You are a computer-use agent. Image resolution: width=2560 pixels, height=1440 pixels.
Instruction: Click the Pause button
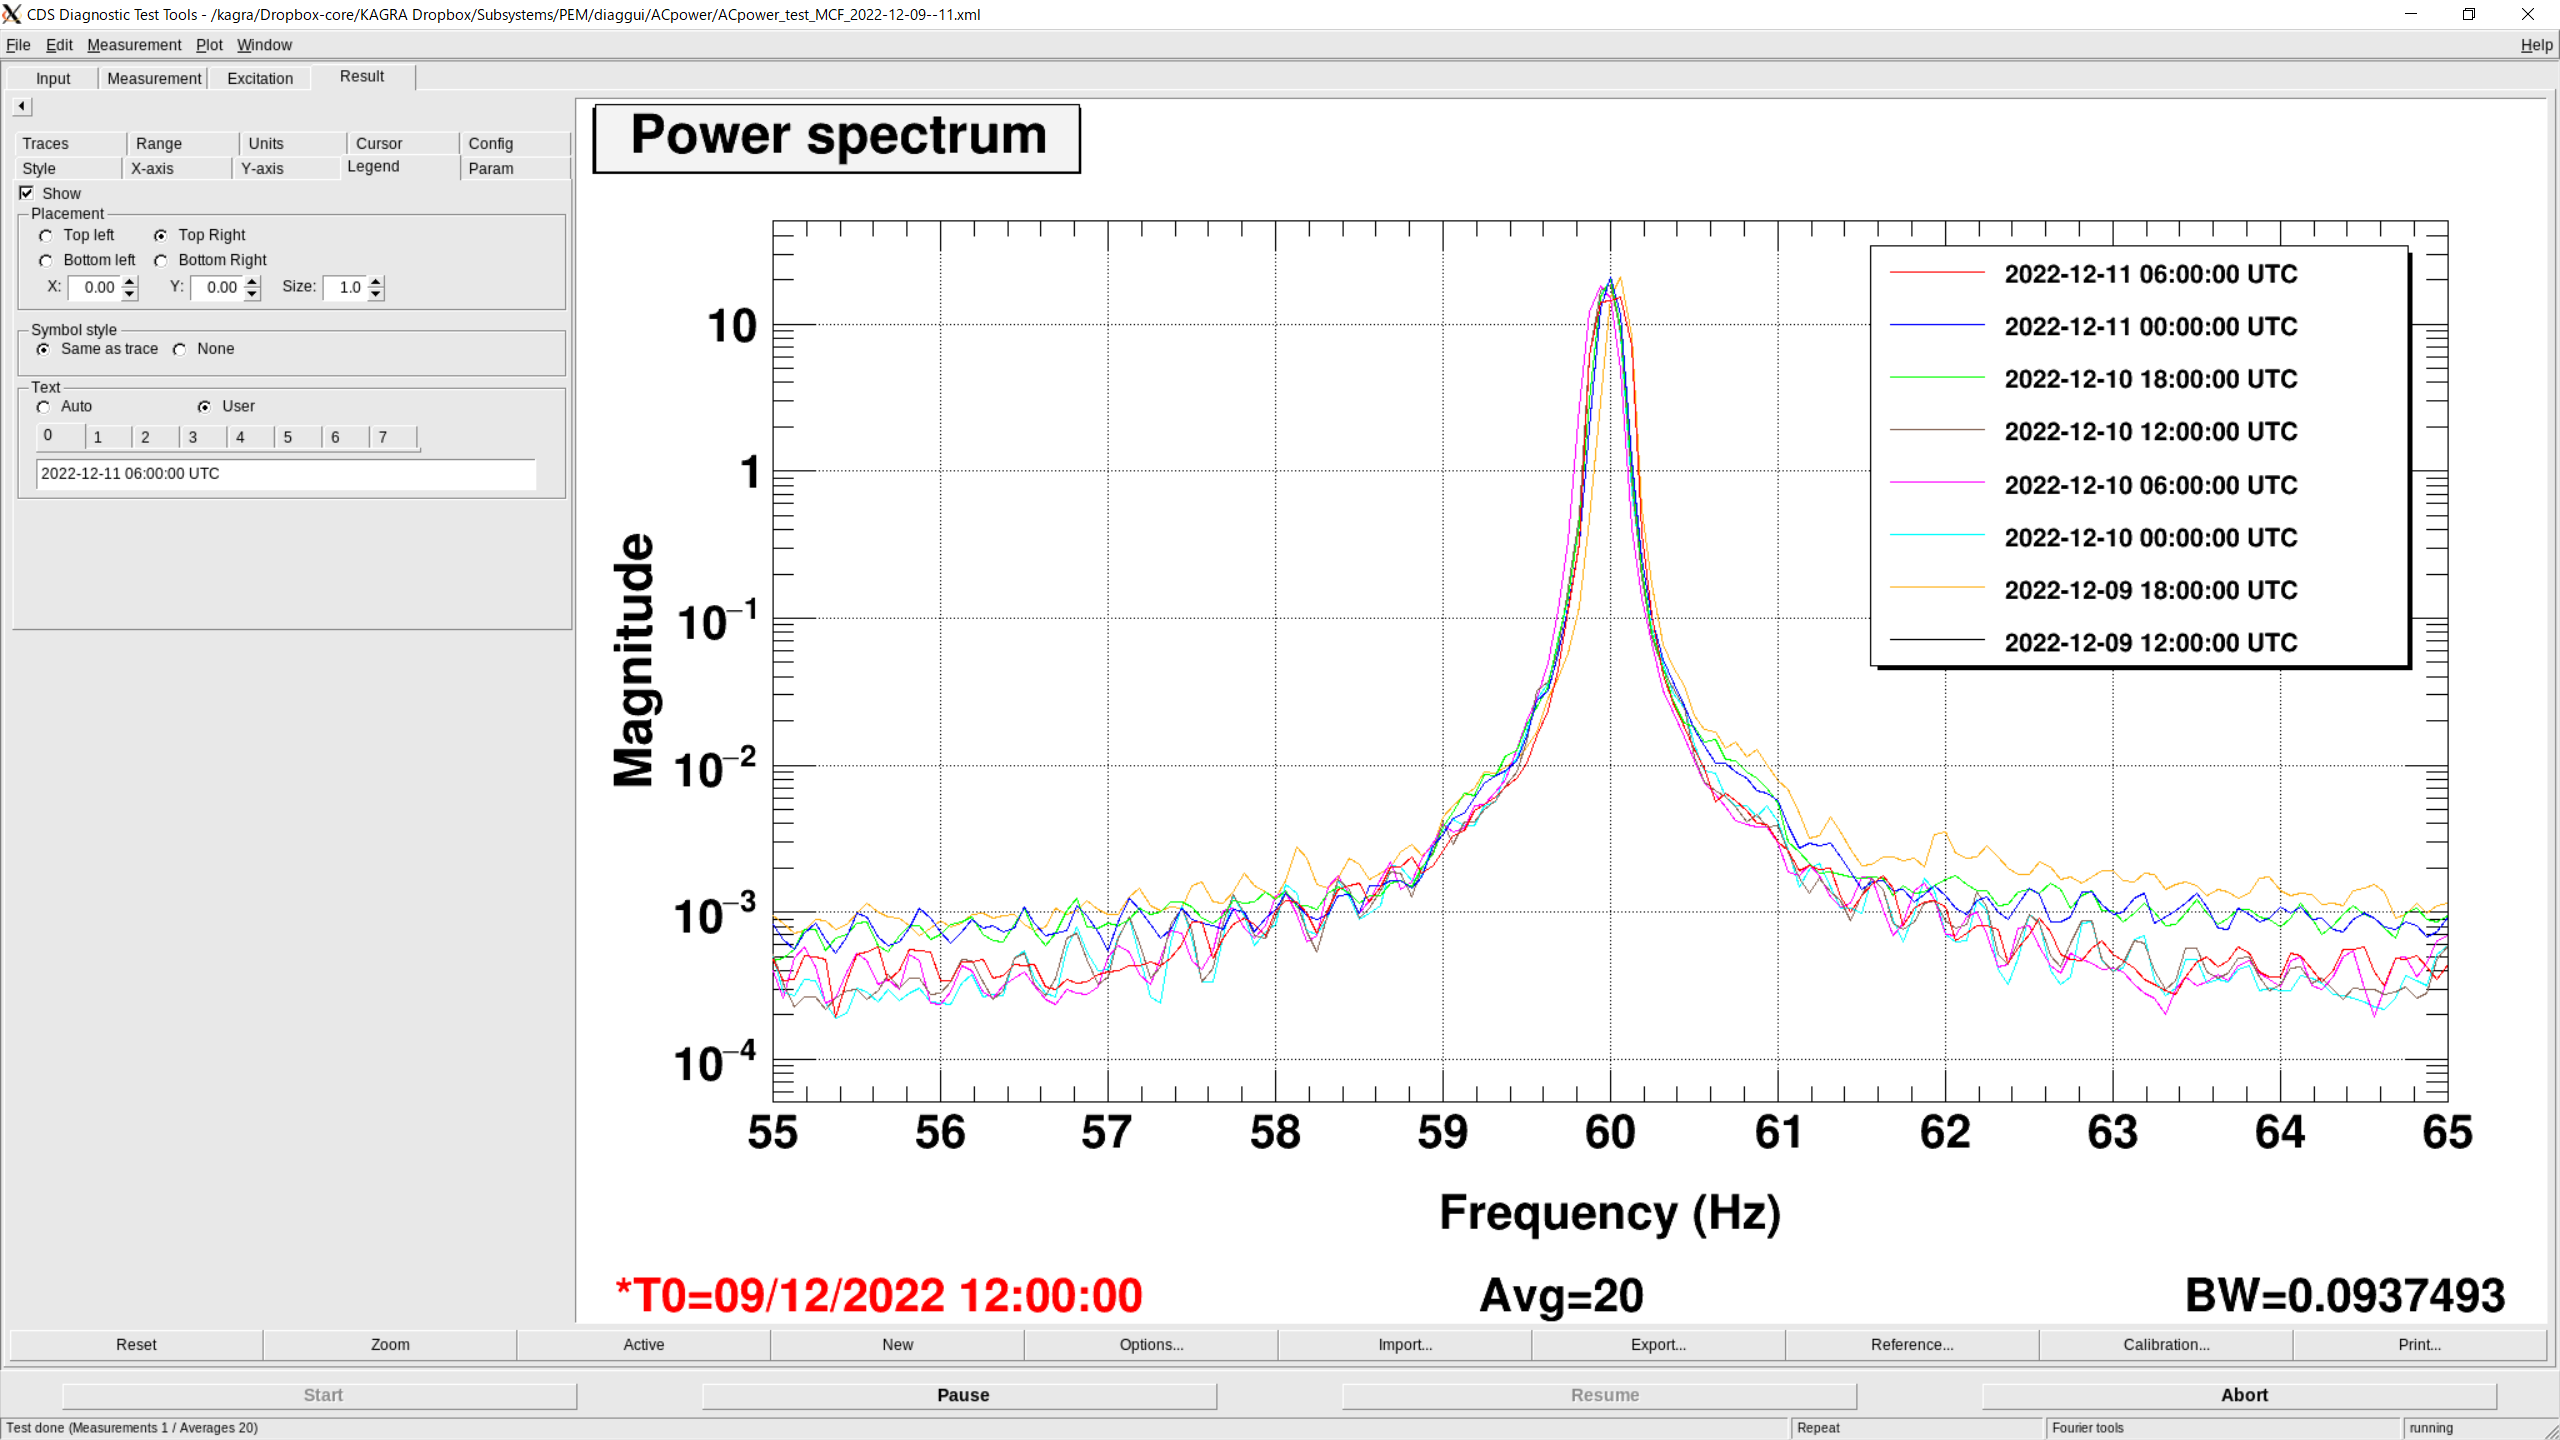point(960,1395)
